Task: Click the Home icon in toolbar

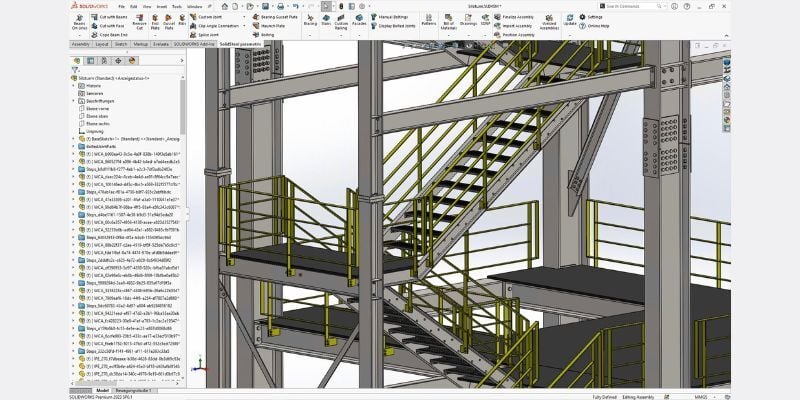Action: point(224,6)
